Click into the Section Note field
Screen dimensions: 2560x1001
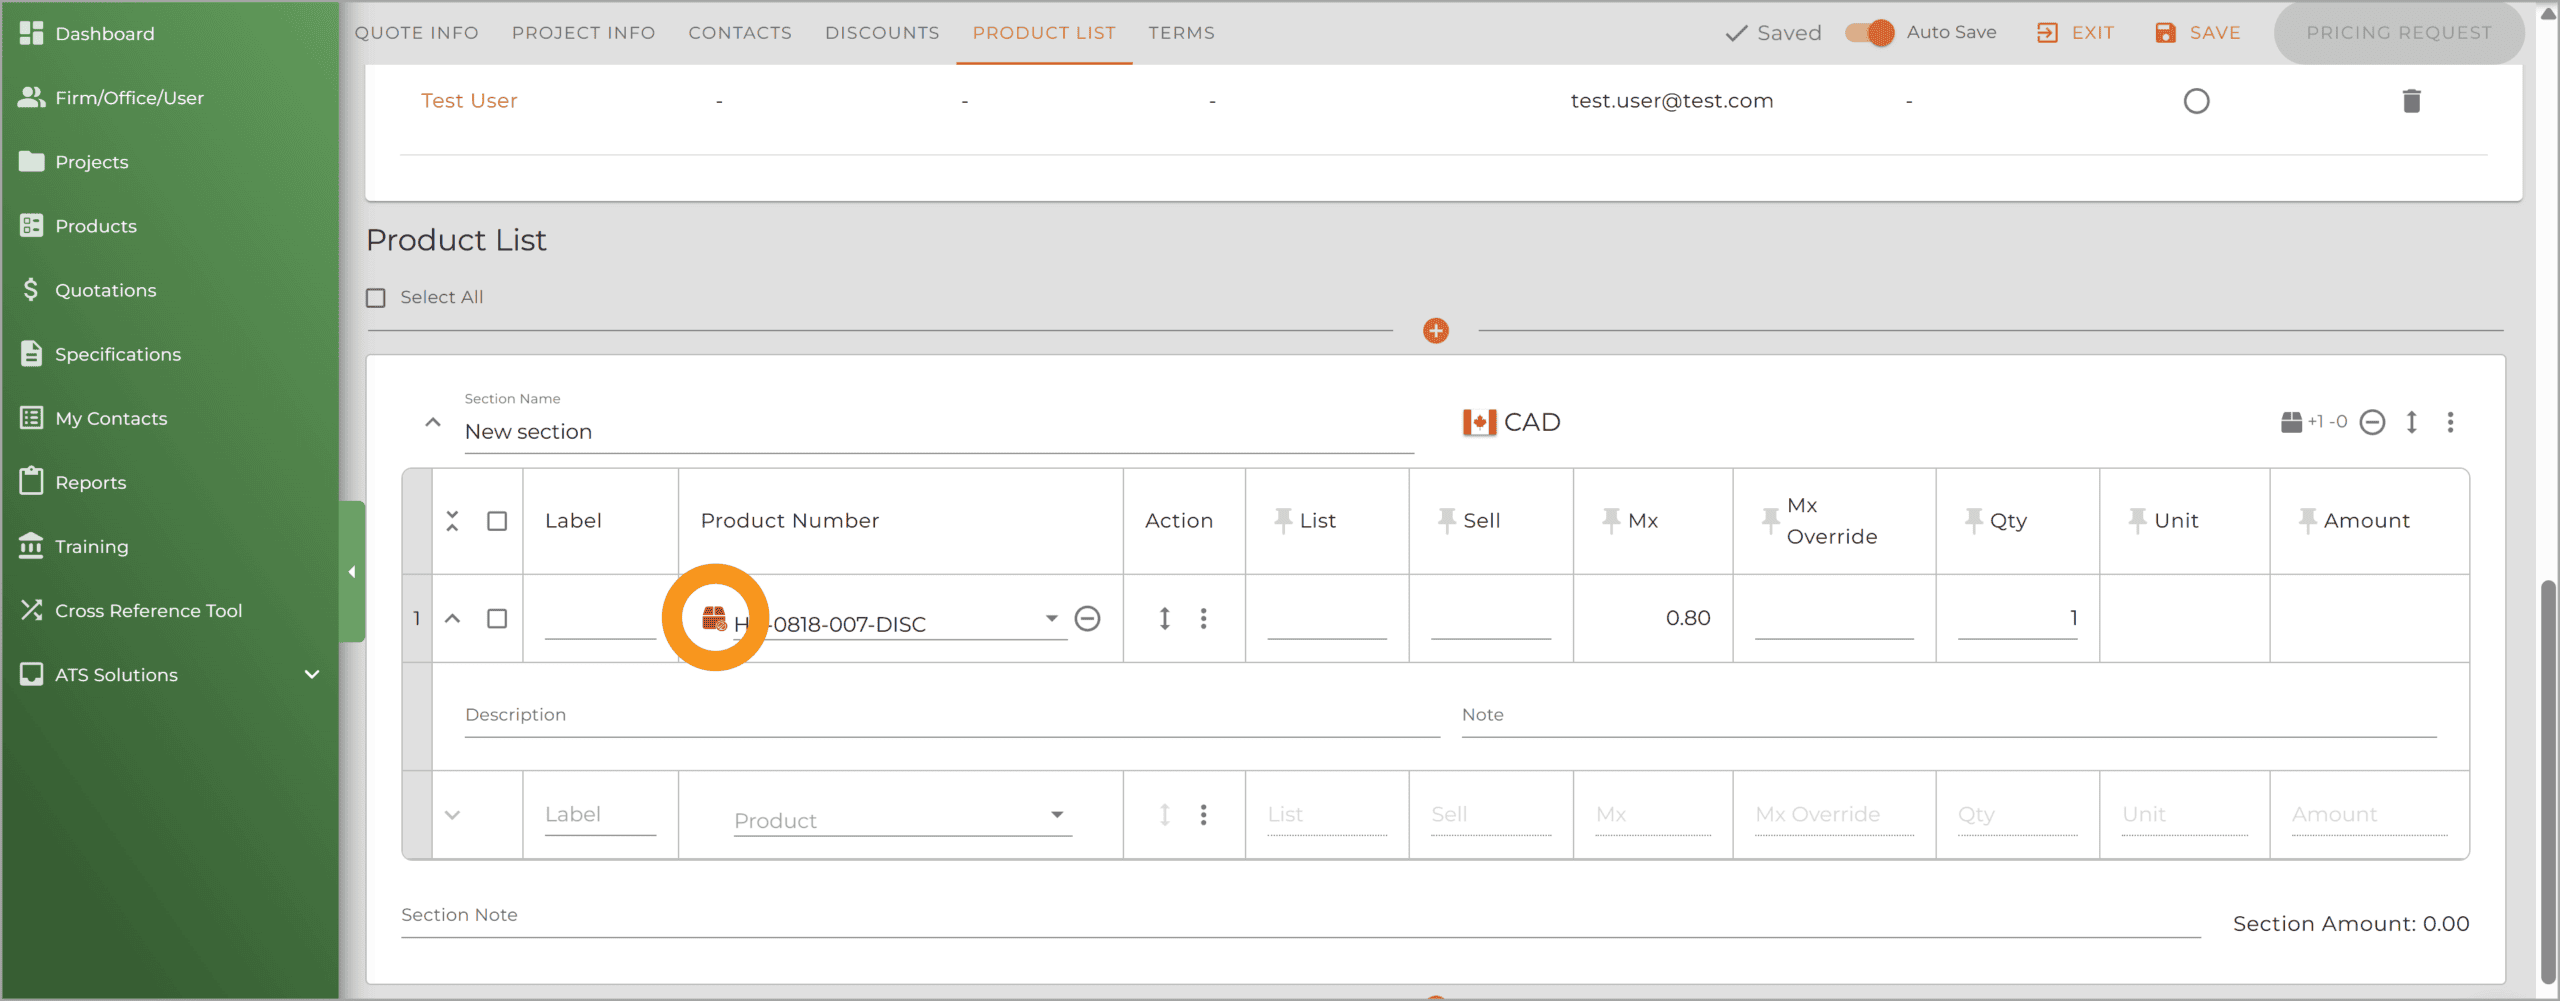coord(1300,916)
